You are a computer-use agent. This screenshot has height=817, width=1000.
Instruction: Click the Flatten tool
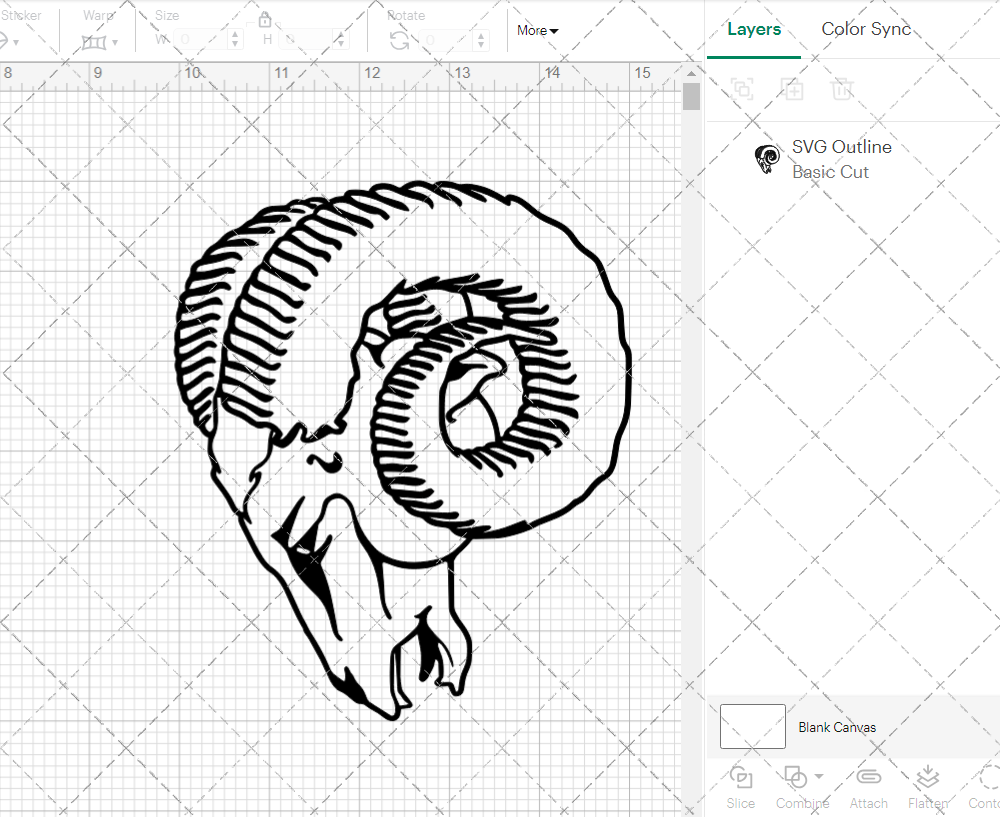(928, 788)
